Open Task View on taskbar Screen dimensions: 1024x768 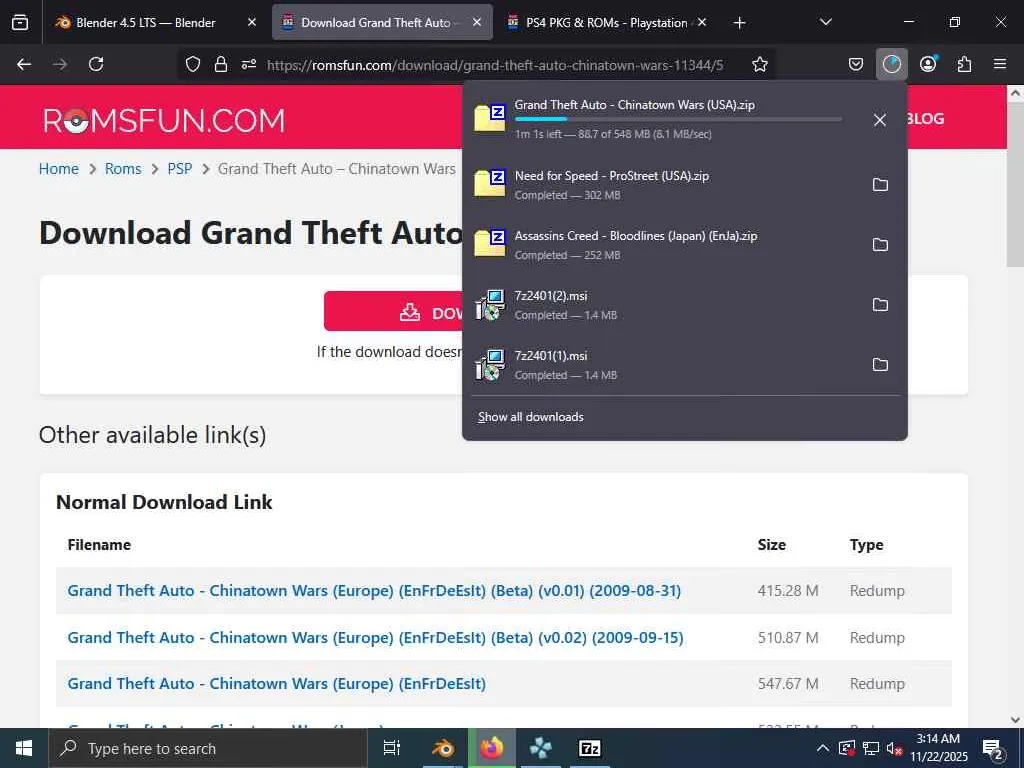tap(391, 748)
